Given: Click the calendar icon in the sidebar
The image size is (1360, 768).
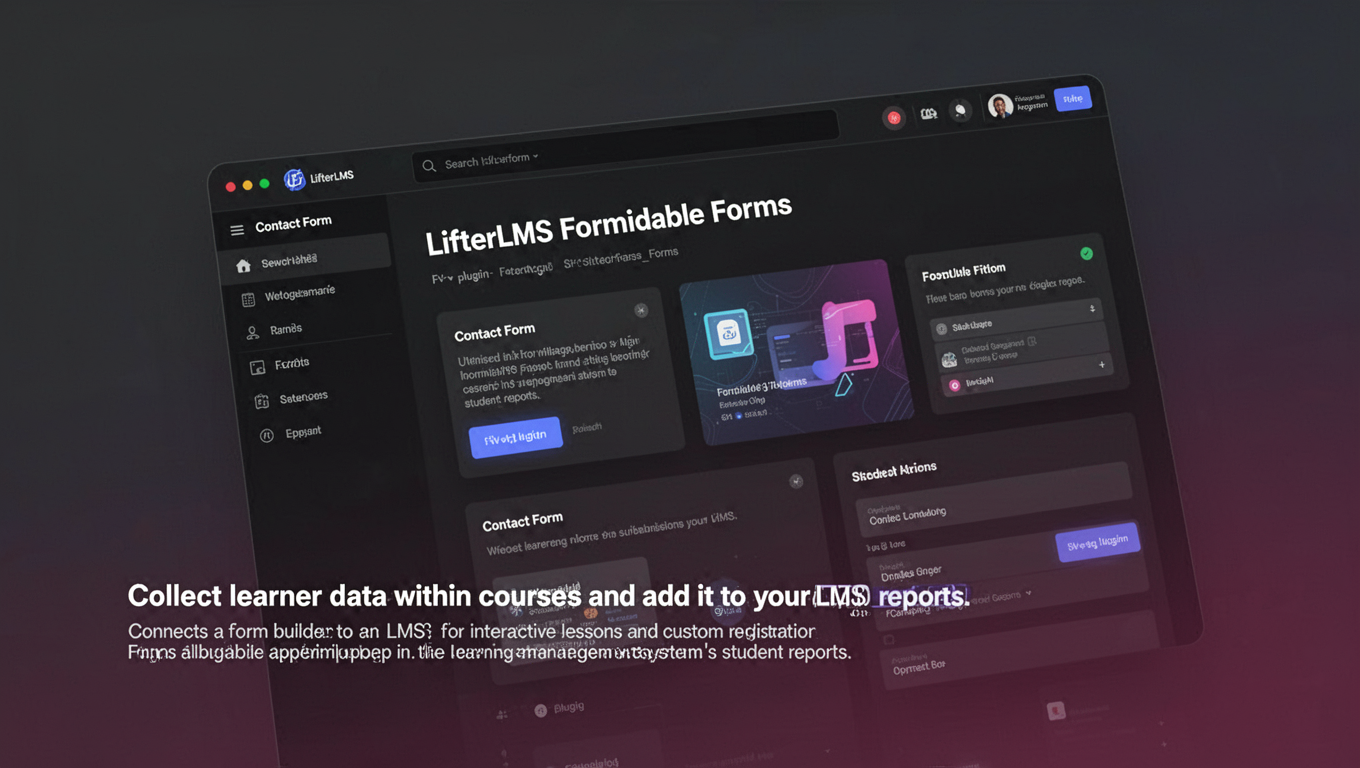Looking at the screenshot, I should (x=248, y=298).
